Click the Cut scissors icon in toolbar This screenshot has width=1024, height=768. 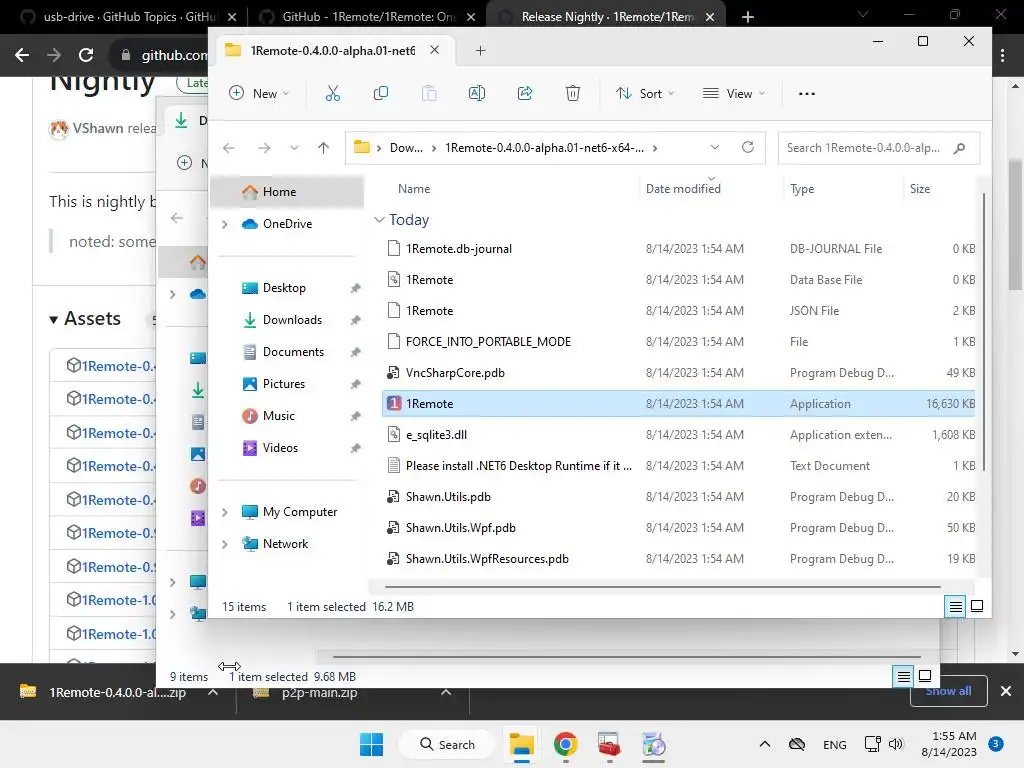[x=332, y=93]
